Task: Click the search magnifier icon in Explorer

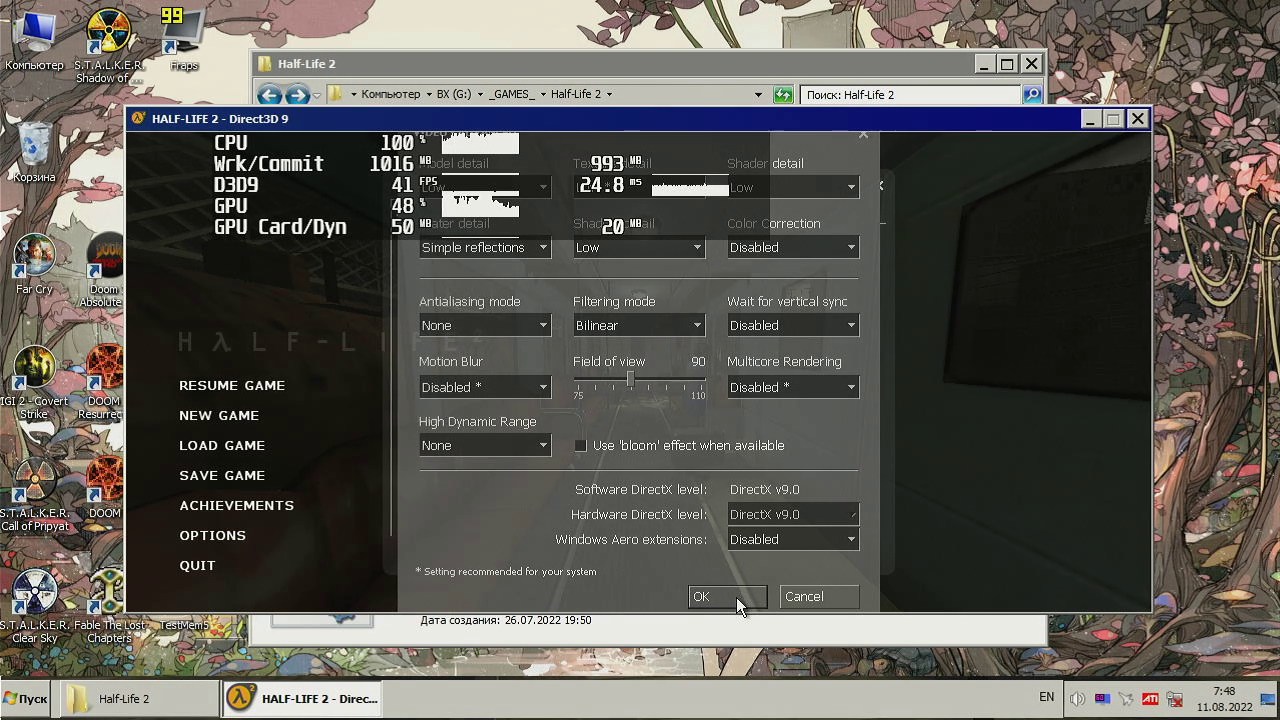Action: 1032,95
